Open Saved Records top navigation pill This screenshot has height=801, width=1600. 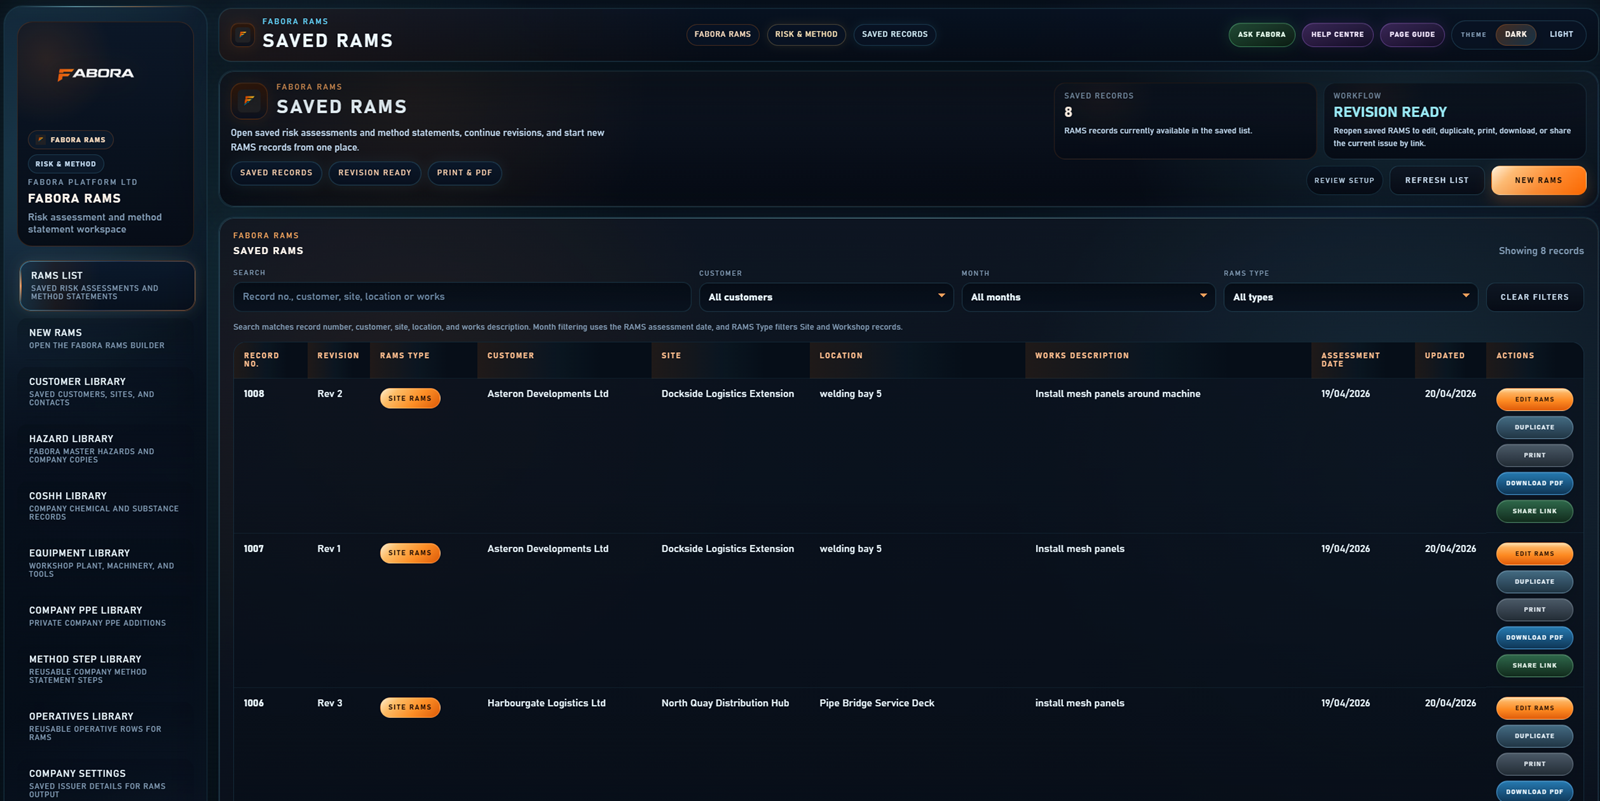pos(895,34)
